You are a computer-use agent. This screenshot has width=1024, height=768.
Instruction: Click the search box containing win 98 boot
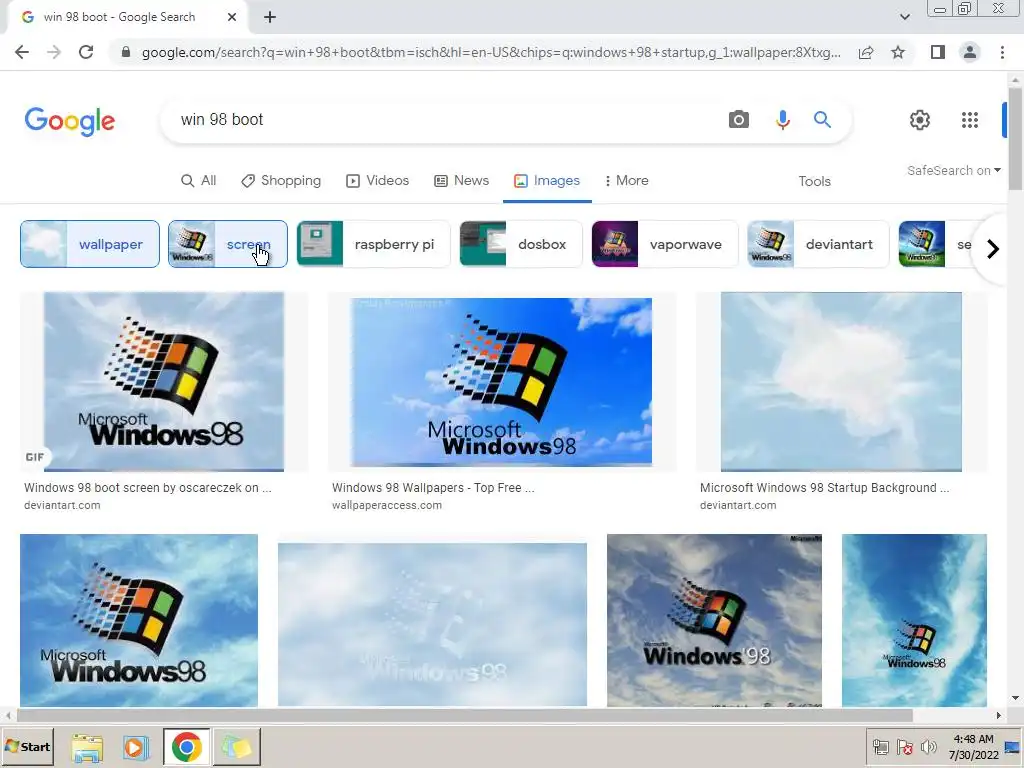point(444,120)
